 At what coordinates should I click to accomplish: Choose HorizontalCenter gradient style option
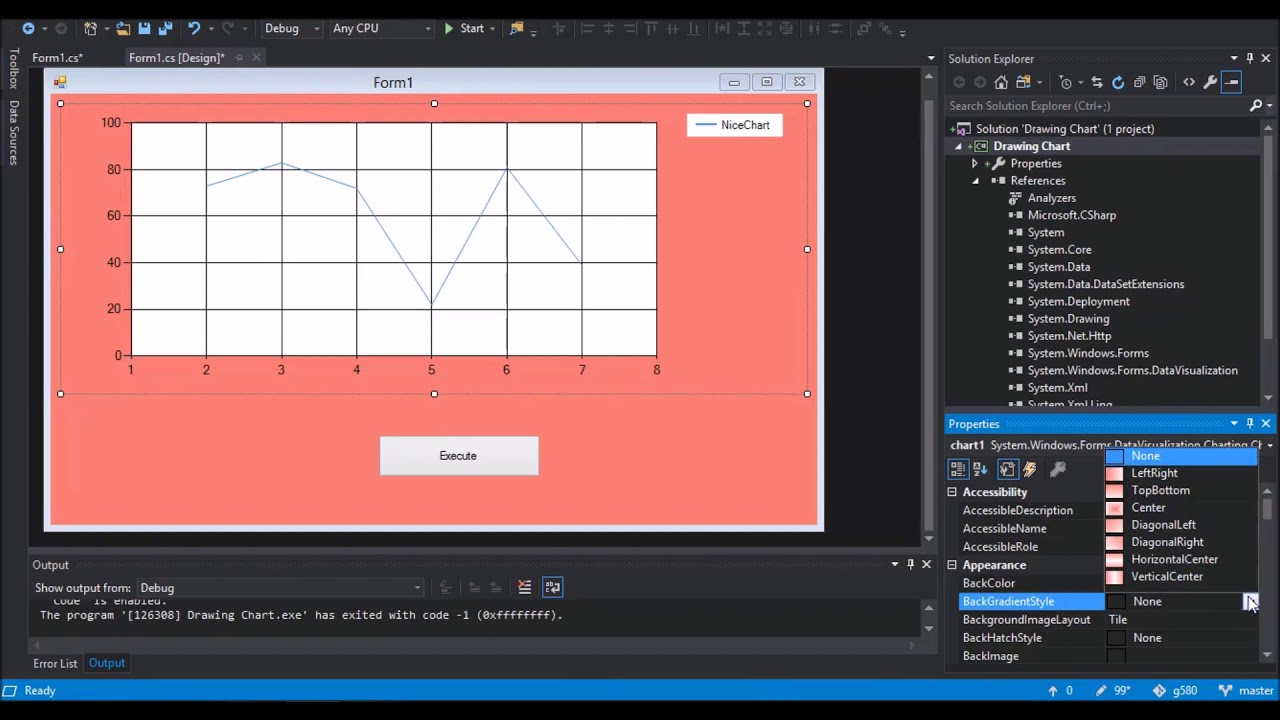pyautogui.click(x=1180, y=559)
